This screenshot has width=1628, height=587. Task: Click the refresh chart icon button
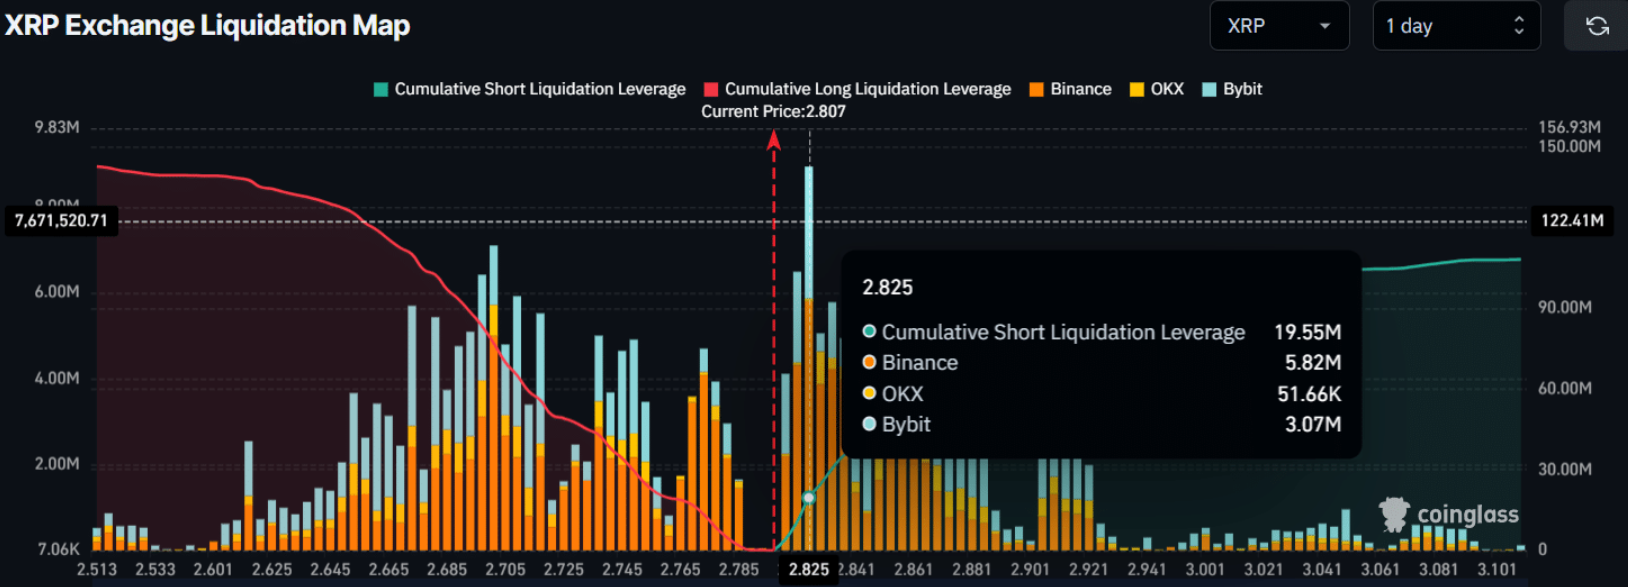(1597, 26)
